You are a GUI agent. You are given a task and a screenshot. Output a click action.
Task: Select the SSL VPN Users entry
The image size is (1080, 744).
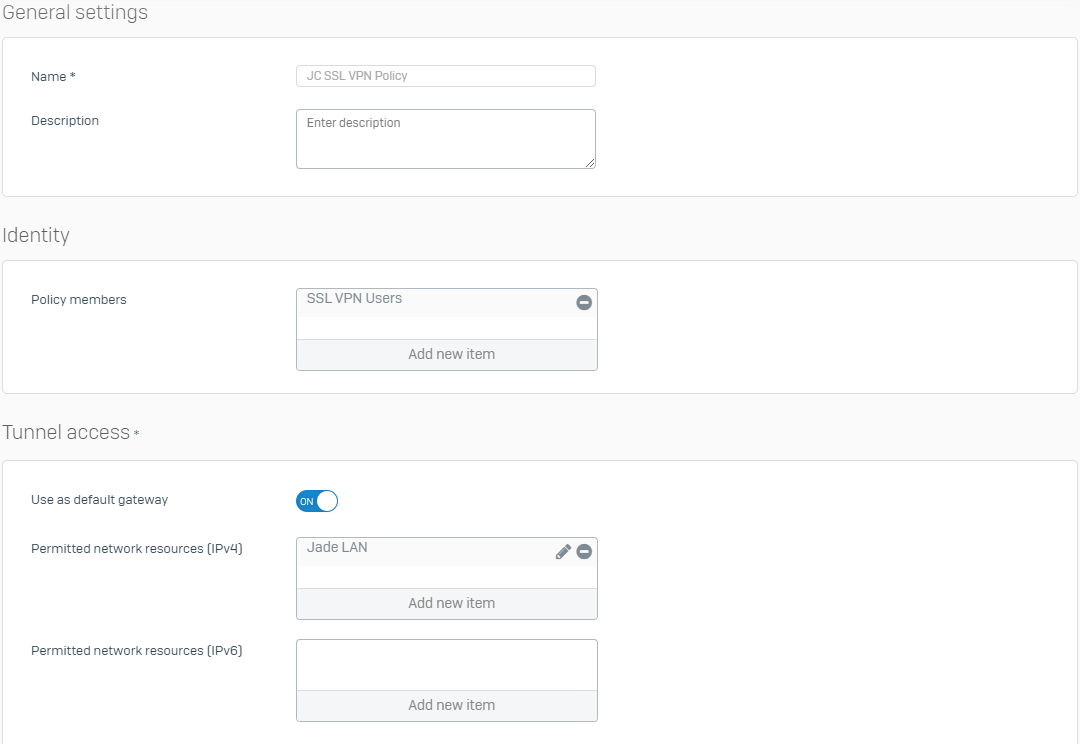[355, 299]
